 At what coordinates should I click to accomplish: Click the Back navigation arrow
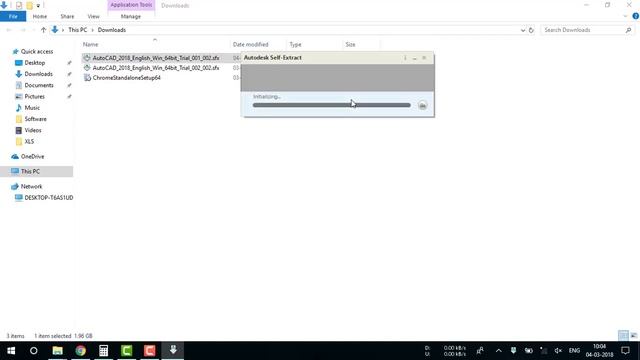tap(9, 30)
